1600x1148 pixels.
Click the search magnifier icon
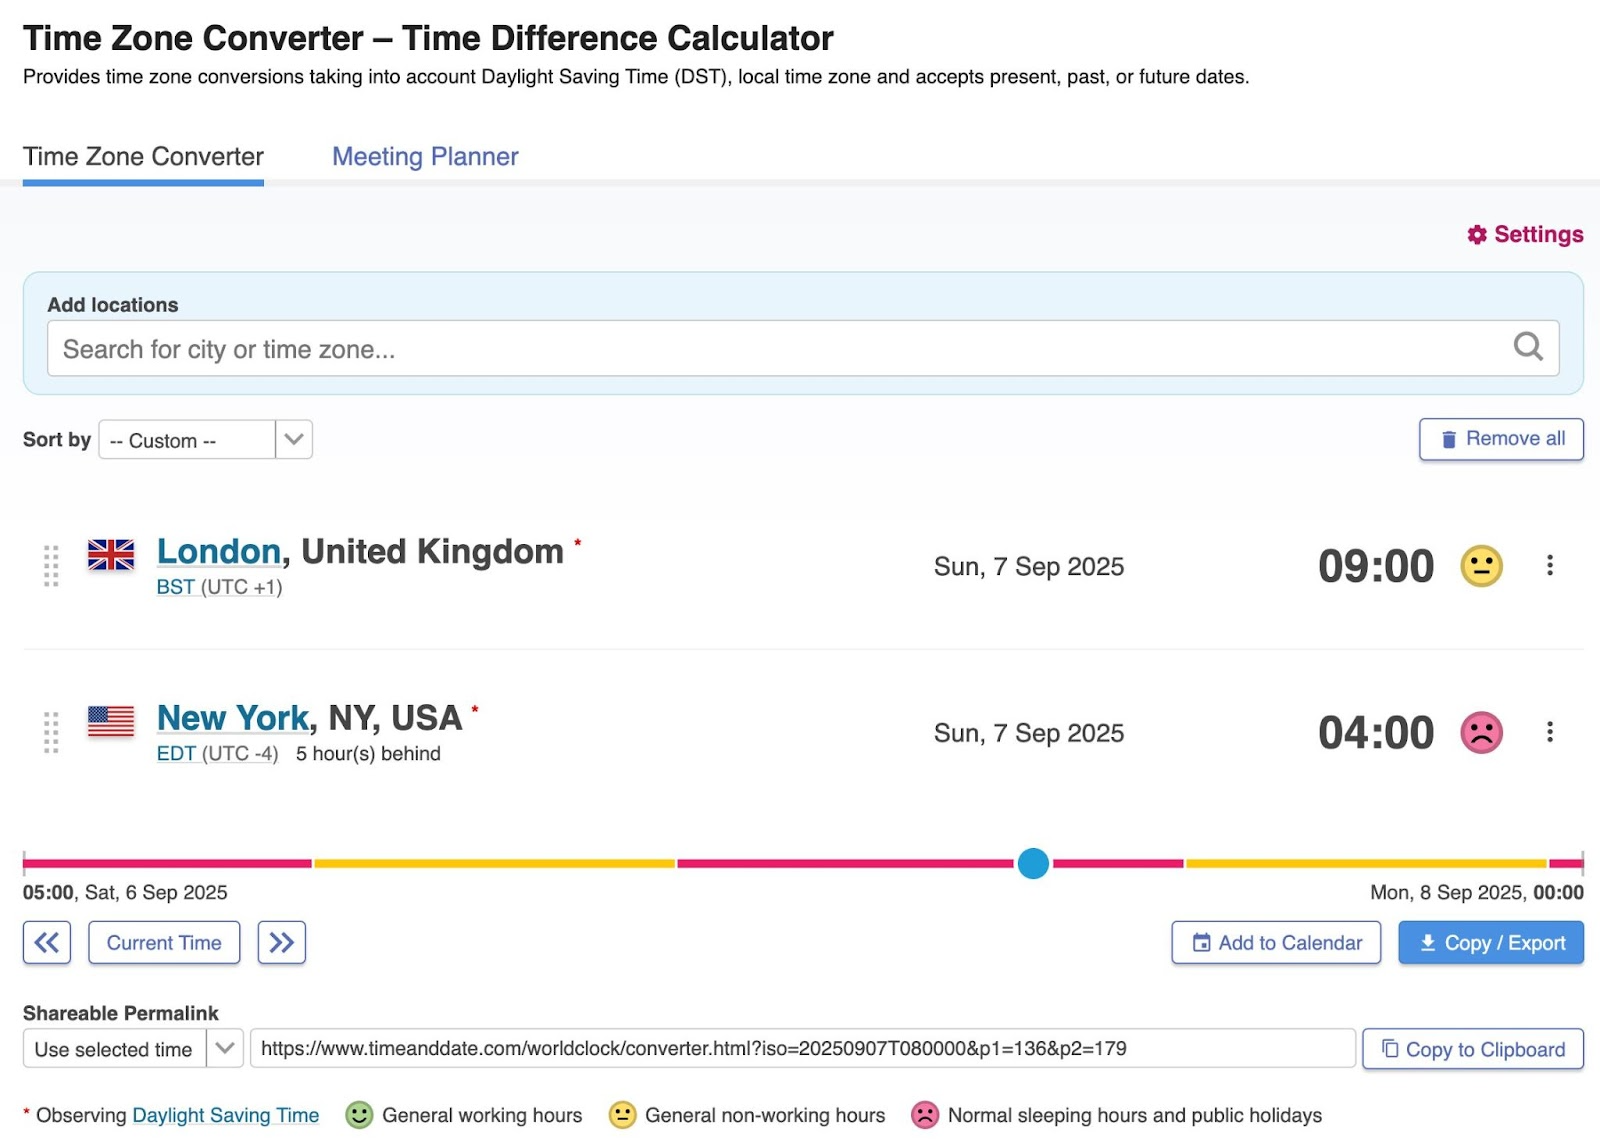[x=1527, y=347]
